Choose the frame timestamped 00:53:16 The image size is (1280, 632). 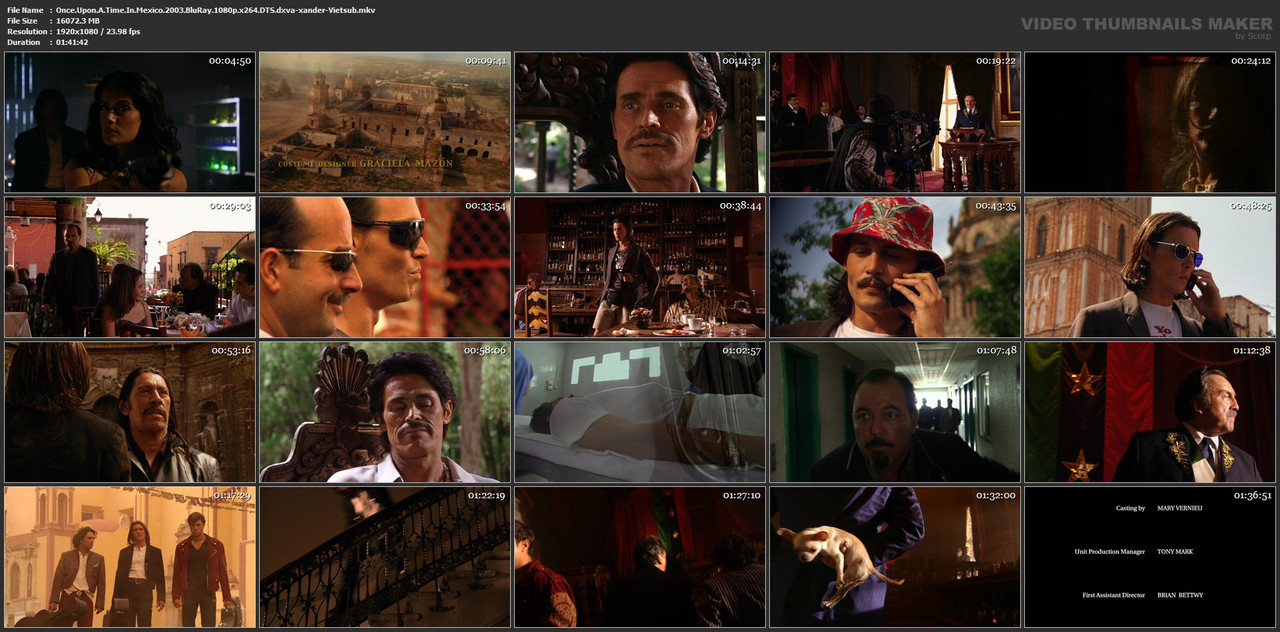pos(130,412)
